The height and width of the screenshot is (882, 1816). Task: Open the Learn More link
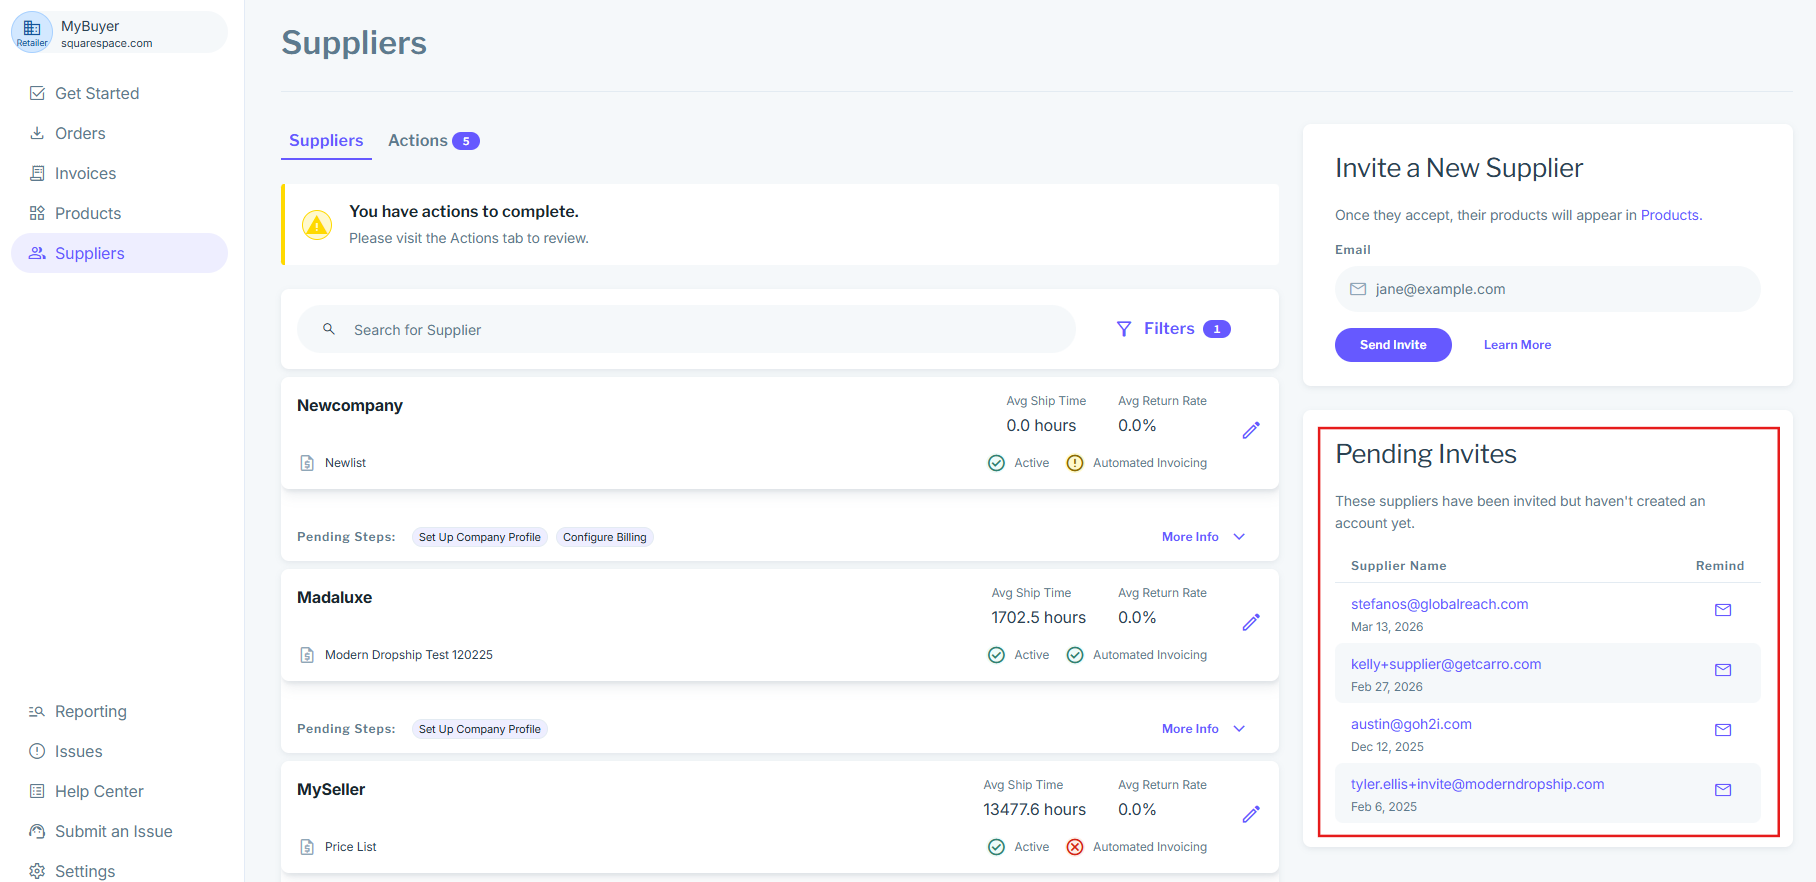[1517, 345]
